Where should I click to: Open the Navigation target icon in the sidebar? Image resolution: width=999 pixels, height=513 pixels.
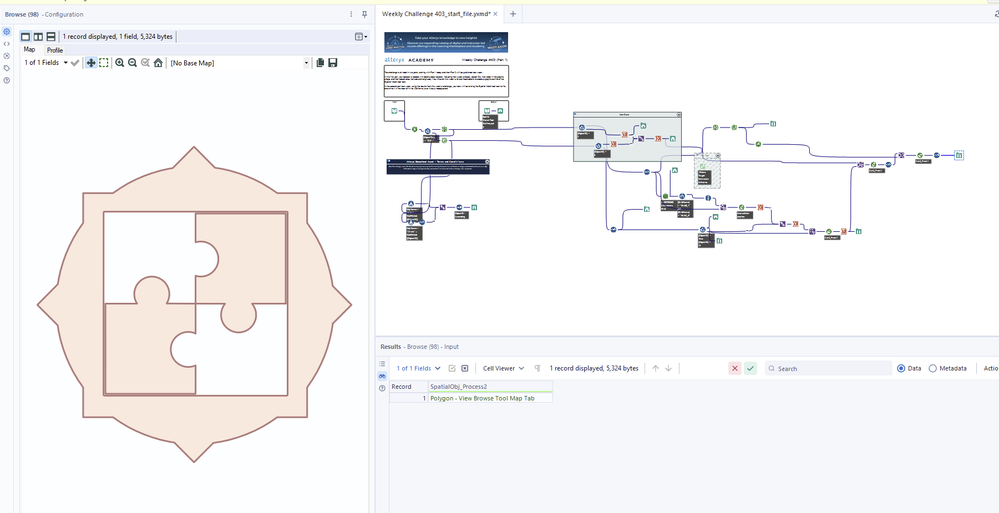6,55
